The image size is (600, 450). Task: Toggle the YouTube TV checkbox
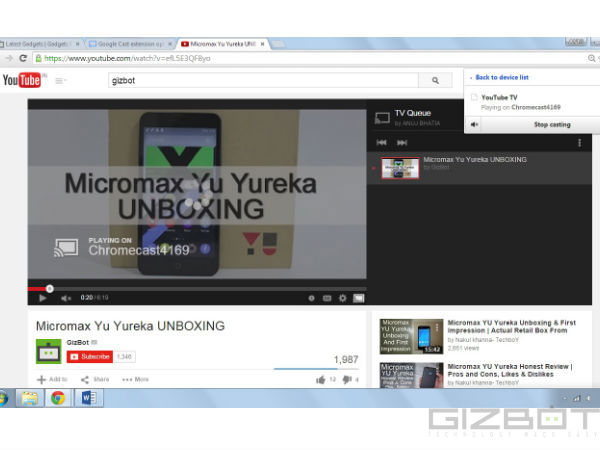pos(473,97)
